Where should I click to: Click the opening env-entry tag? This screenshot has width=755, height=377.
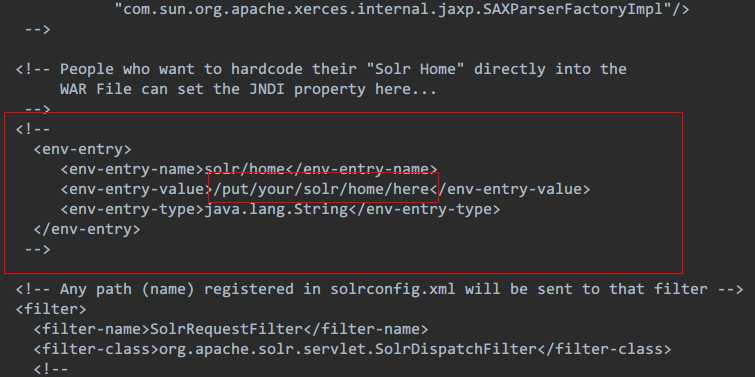[82, 149]
